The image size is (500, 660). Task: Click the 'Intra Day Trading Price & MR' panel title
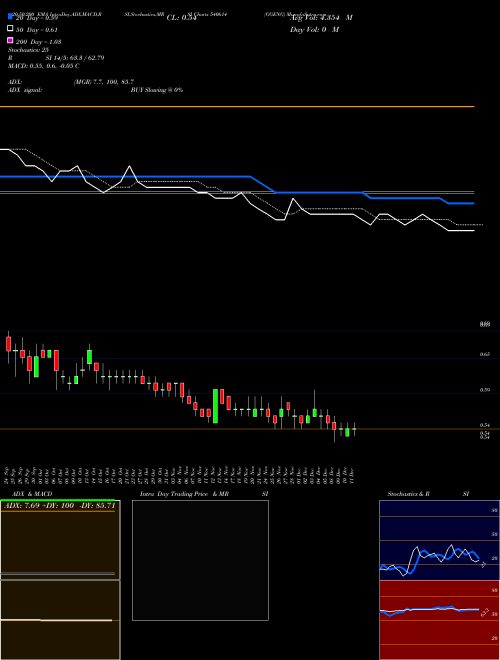point(184,494)
